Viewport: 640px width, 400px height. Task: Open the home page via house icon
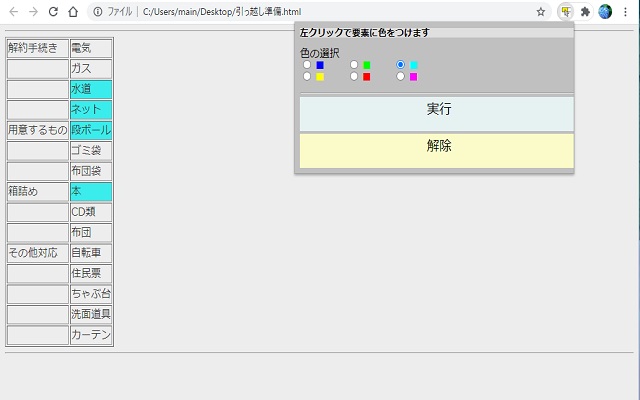(73, 12)
